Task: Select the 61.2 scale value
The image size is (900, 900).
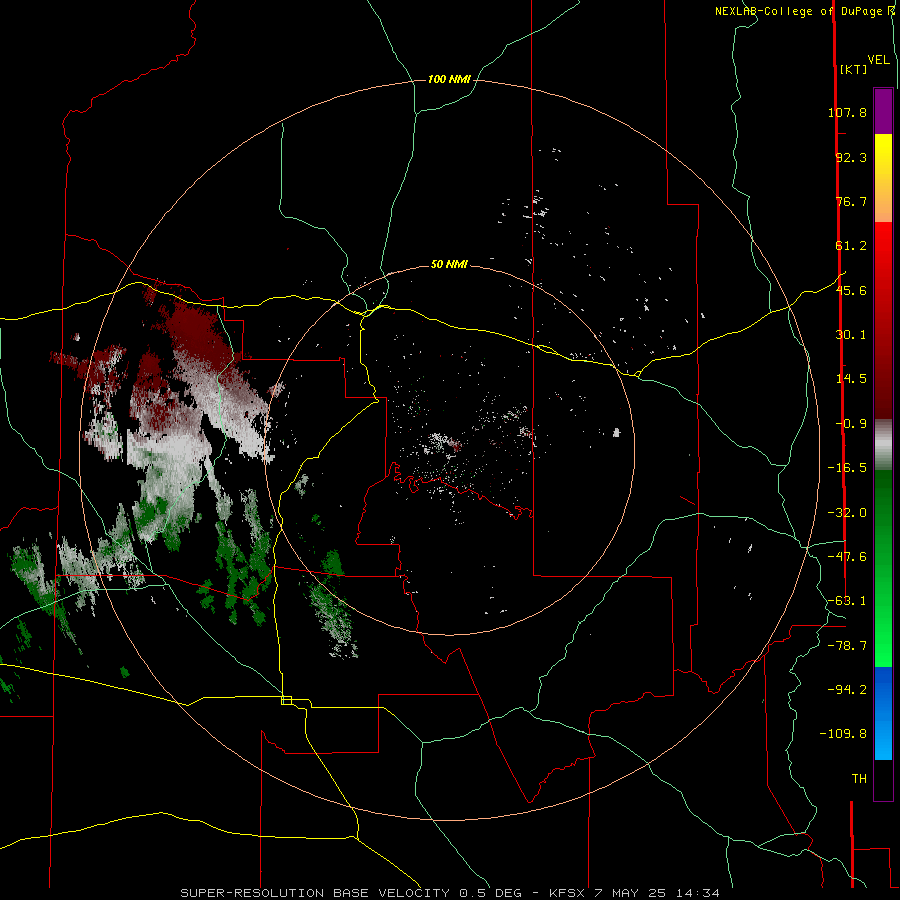Action: (x=851, y=246)
